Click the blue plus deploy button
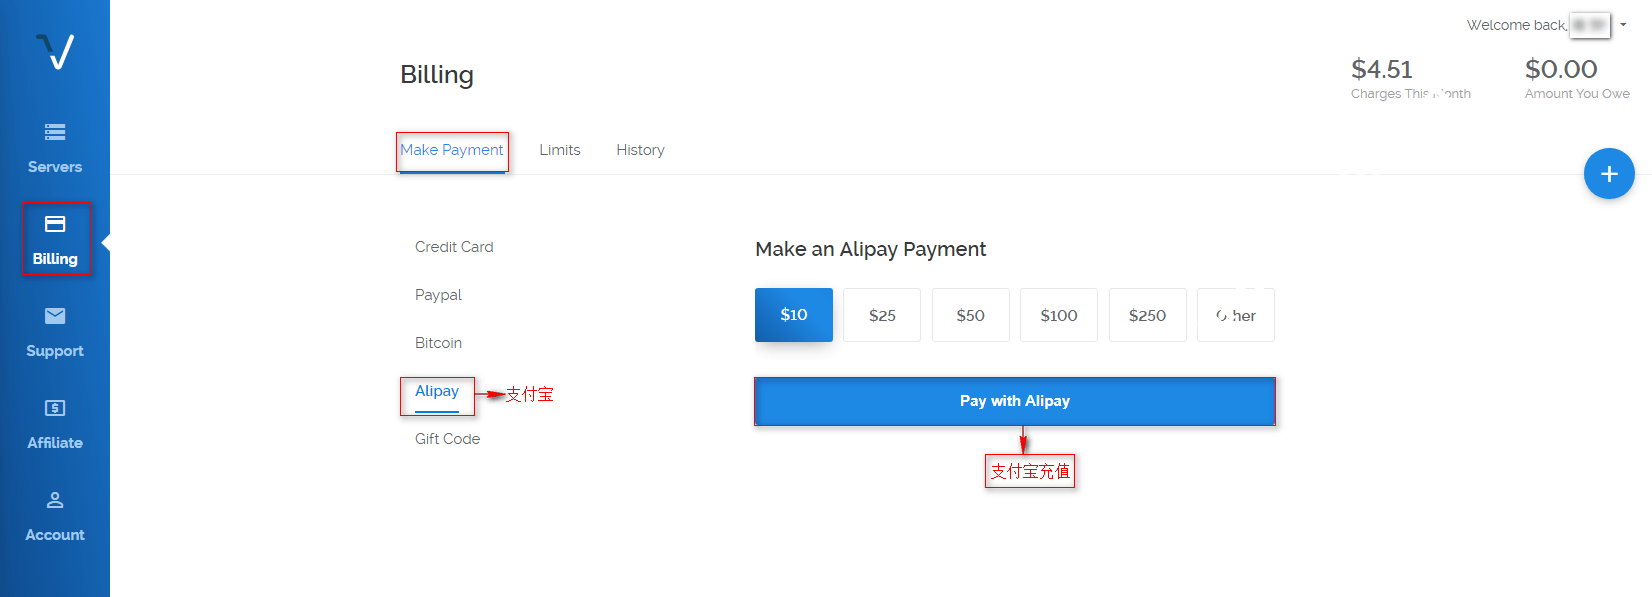 [x=1608, y=174]
